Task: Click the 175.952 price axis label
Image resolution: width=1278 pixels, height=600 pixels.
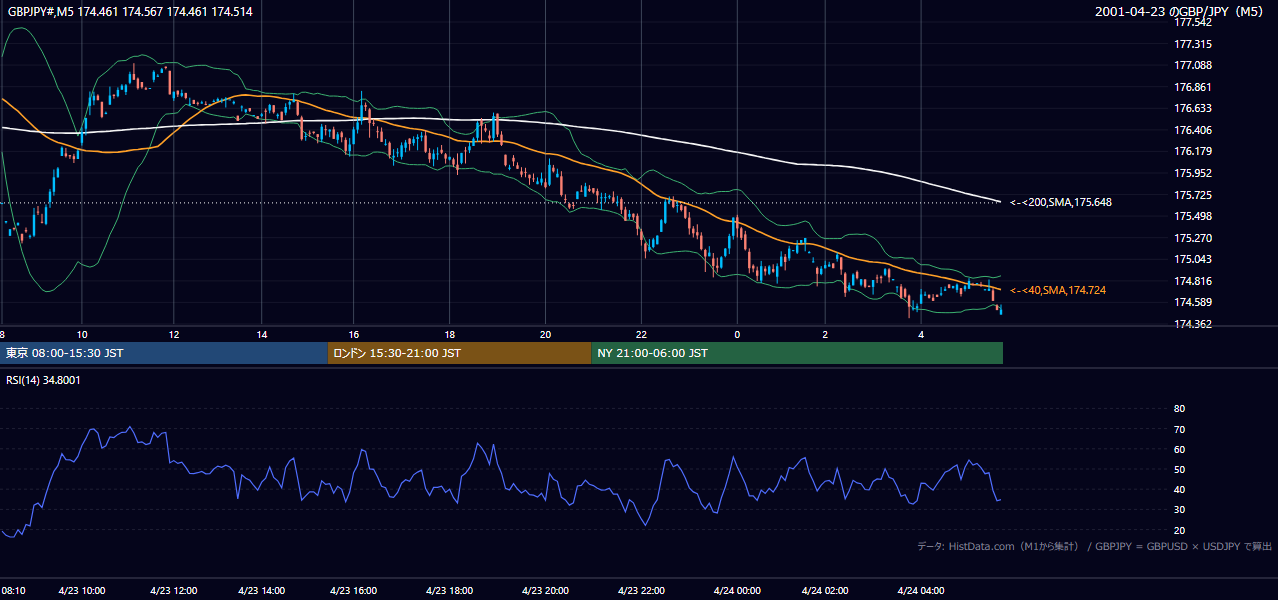Action: [1193, 173]
